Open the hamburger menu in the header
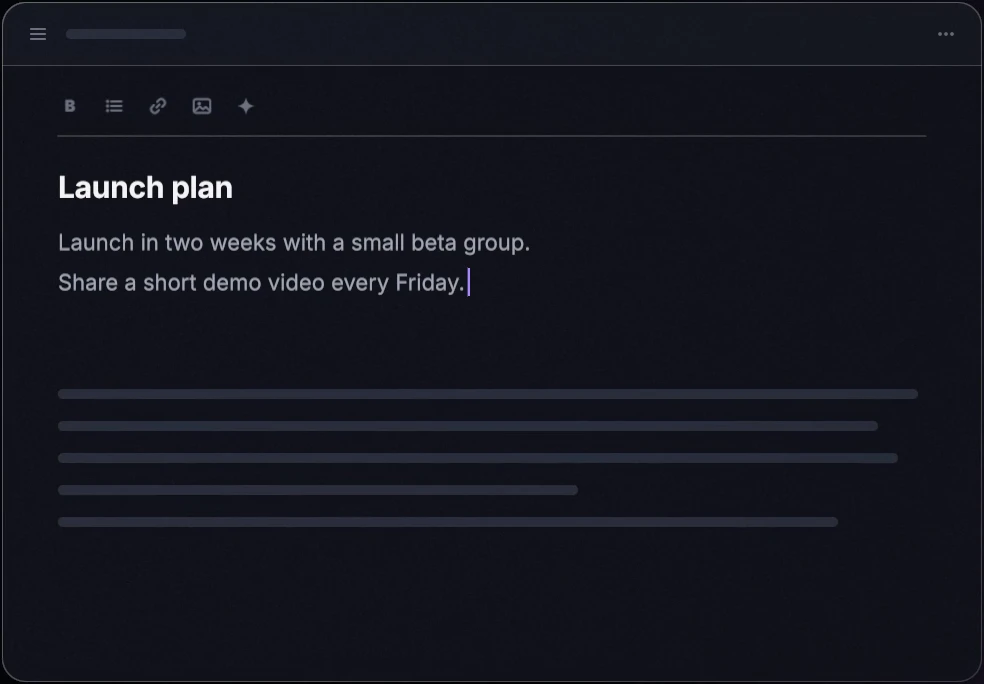Screen dimensions: 984x684 click(x=38, y=34)
